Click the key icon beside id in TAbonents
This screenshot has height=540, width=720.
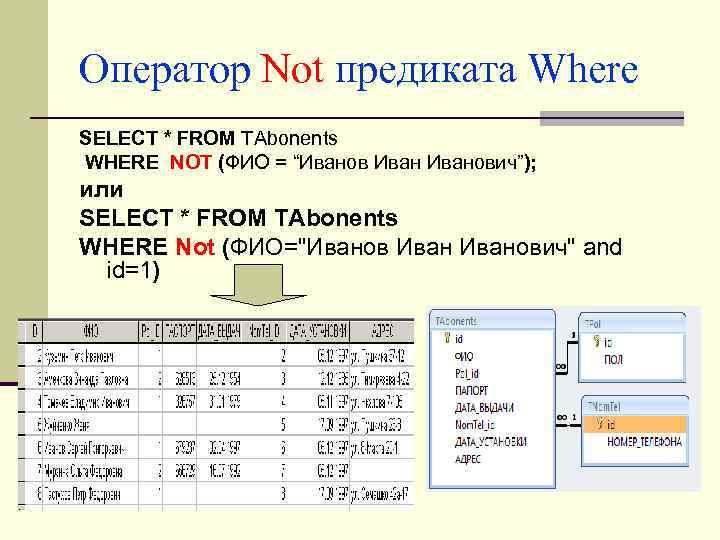447,338
